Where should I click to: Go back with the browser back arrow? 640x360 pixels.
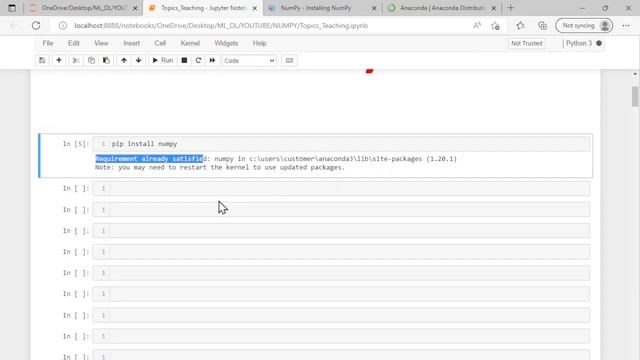13,26
